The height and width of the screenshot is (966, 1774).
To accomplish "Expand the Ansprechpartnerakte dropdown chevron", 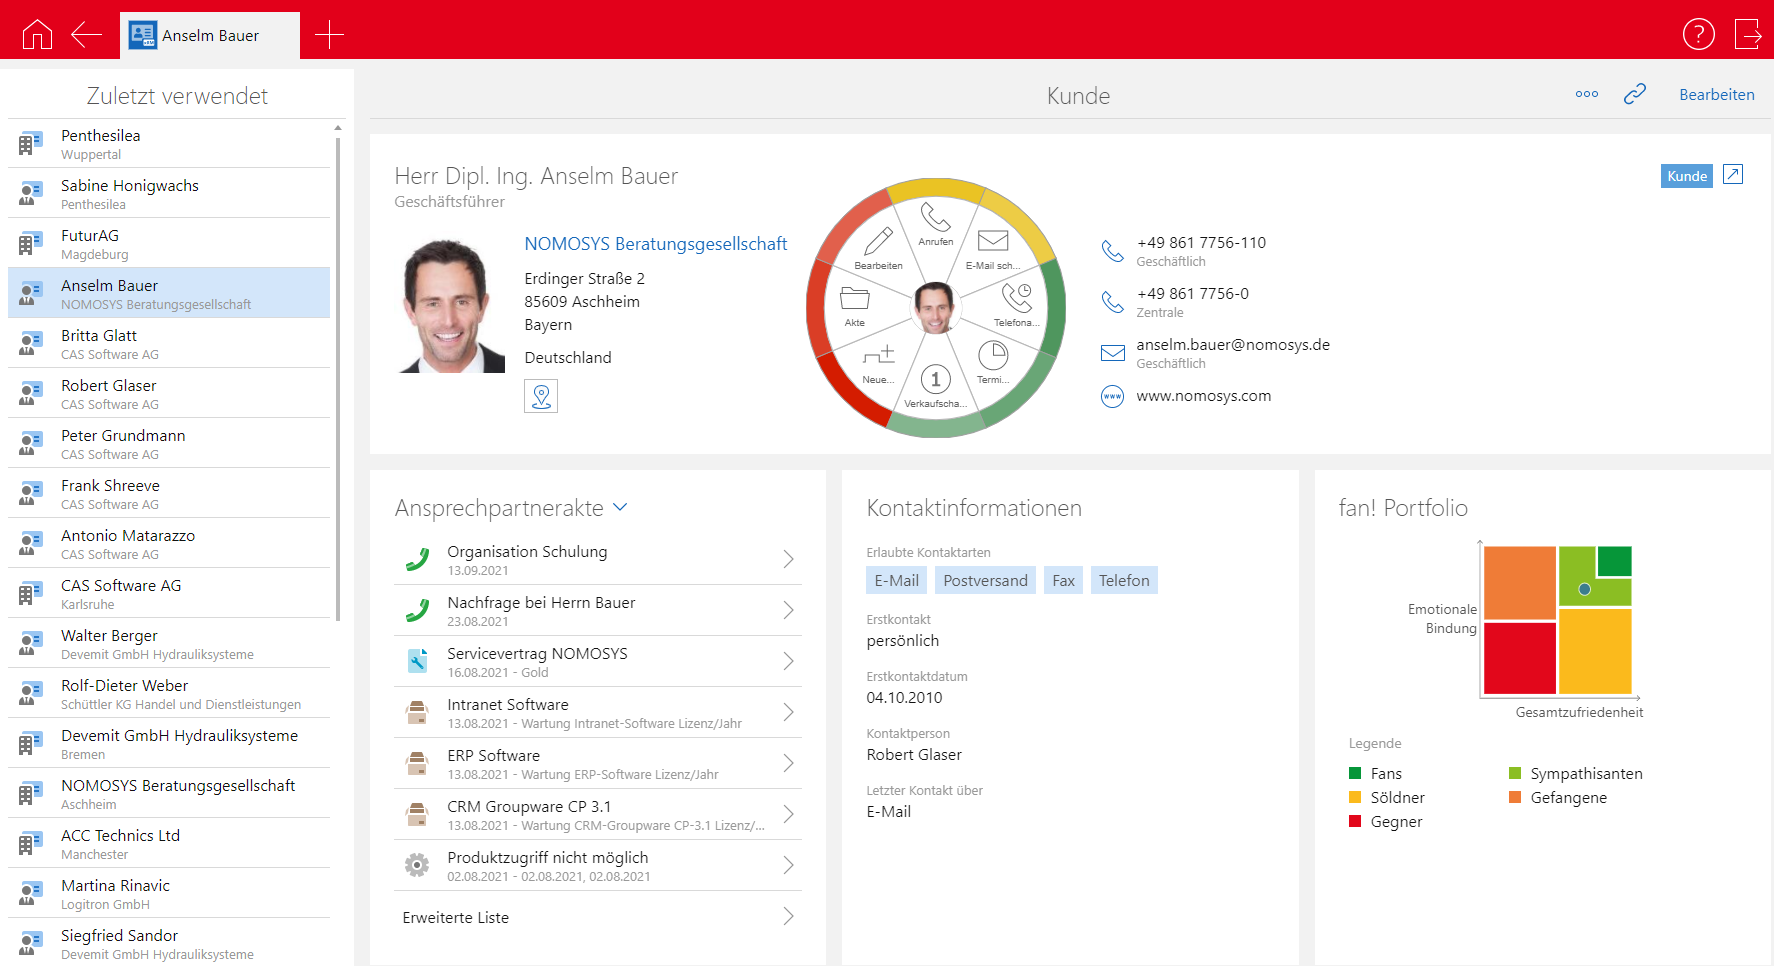I will [x=620, y=507].
